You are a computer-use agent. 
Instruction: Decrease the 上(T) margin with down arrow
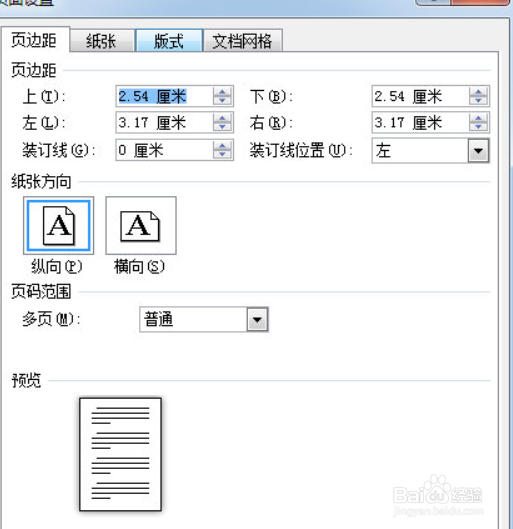pos(223,101)
